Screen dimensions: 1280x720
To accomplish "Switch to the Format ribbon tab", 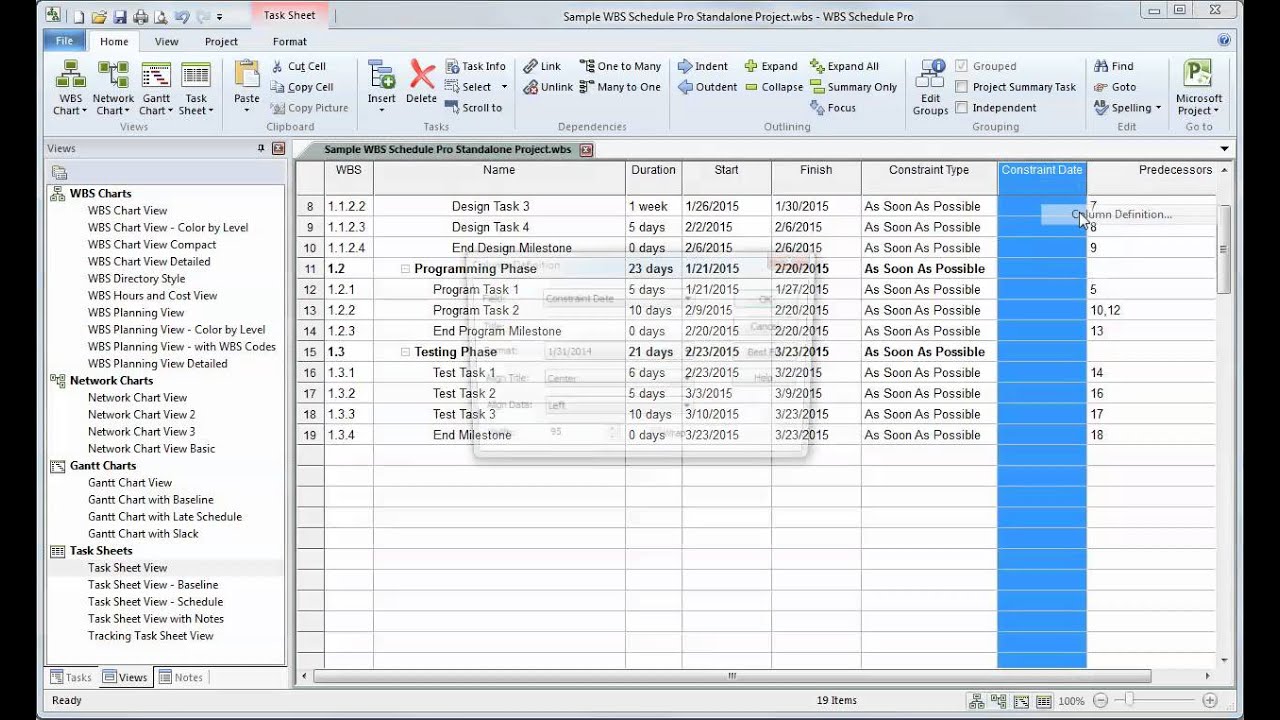I will 290,41.
